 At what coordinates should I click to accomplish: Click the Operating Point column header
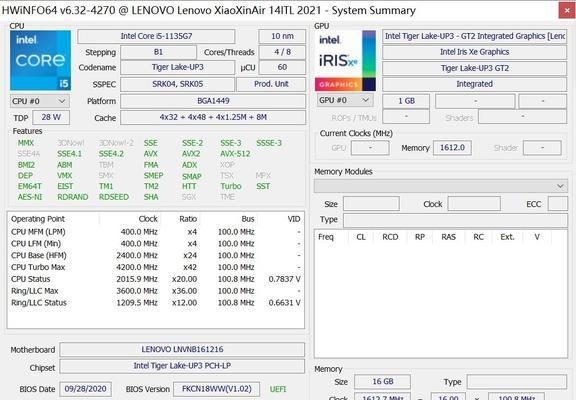point(38,219)
